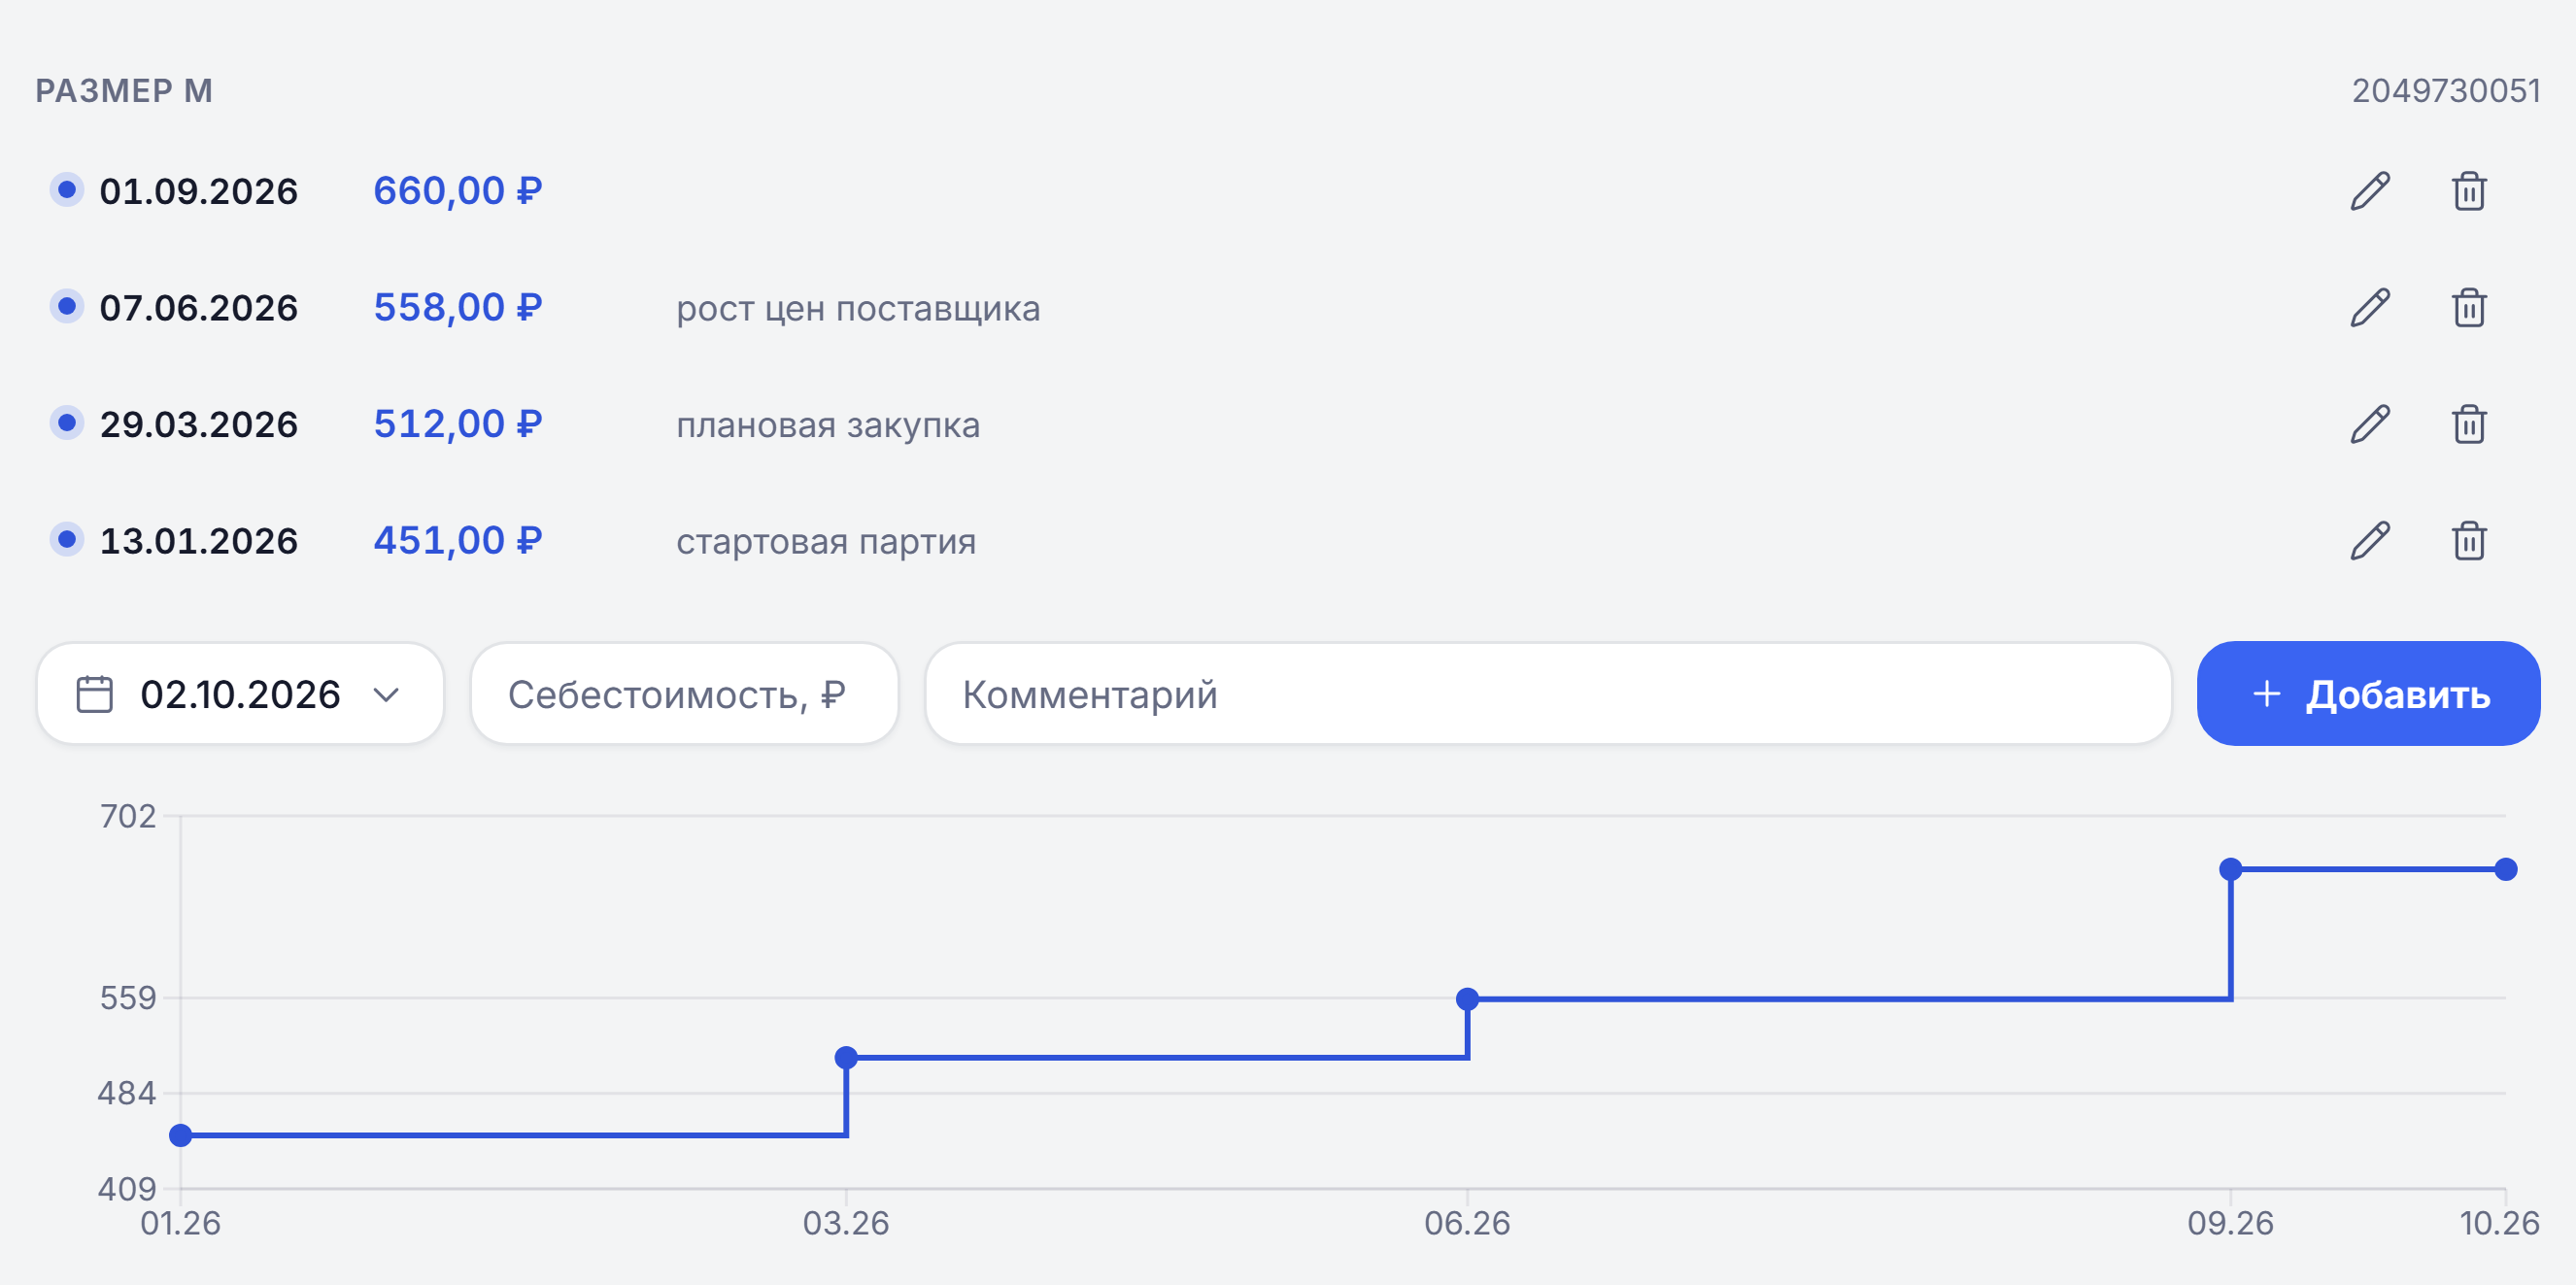
Task: Click chart point above 06.26
Action: tap(1467, 998)
